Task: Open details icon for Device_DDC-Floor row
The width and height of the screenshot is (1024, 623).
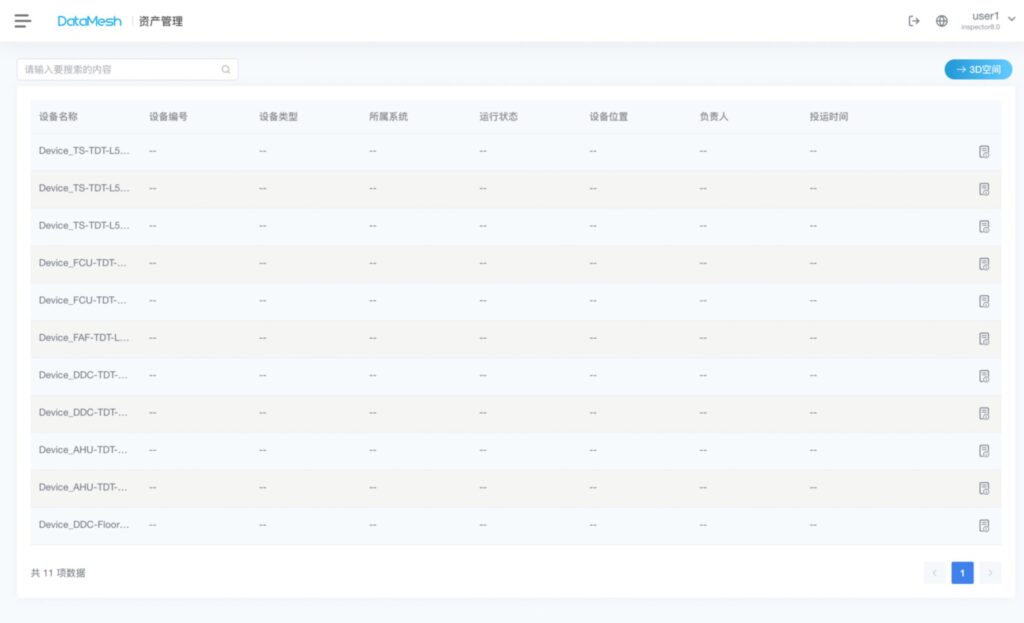Action: (984, 525)
